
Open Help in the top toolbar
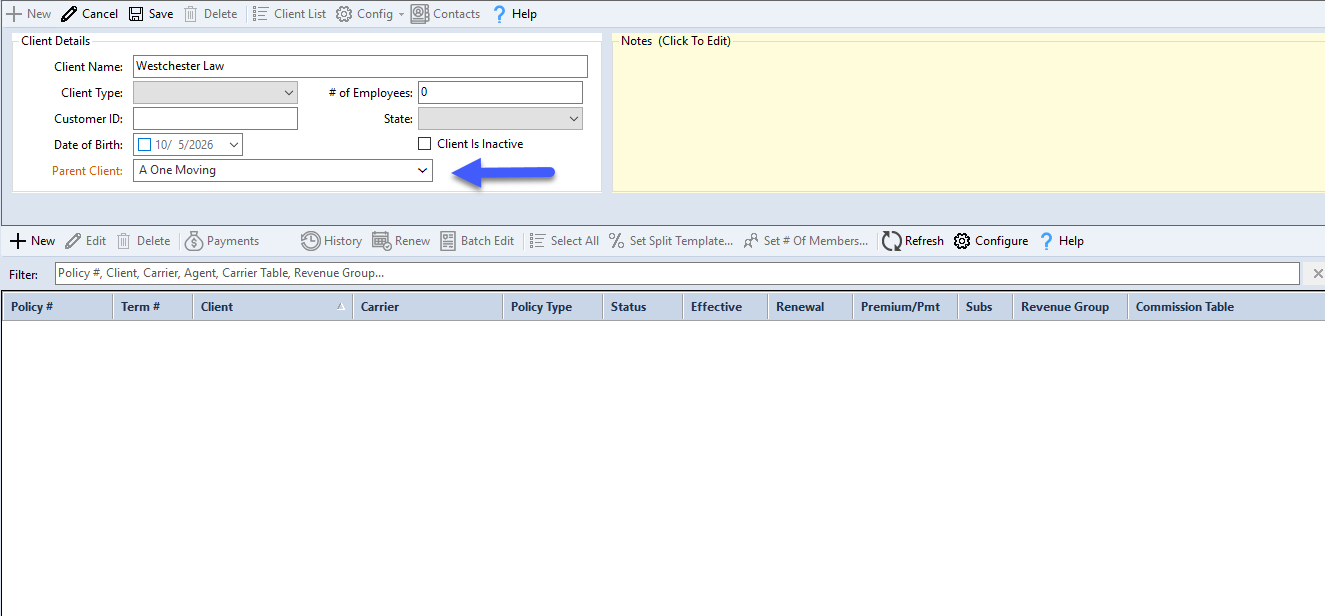point(514,14)
